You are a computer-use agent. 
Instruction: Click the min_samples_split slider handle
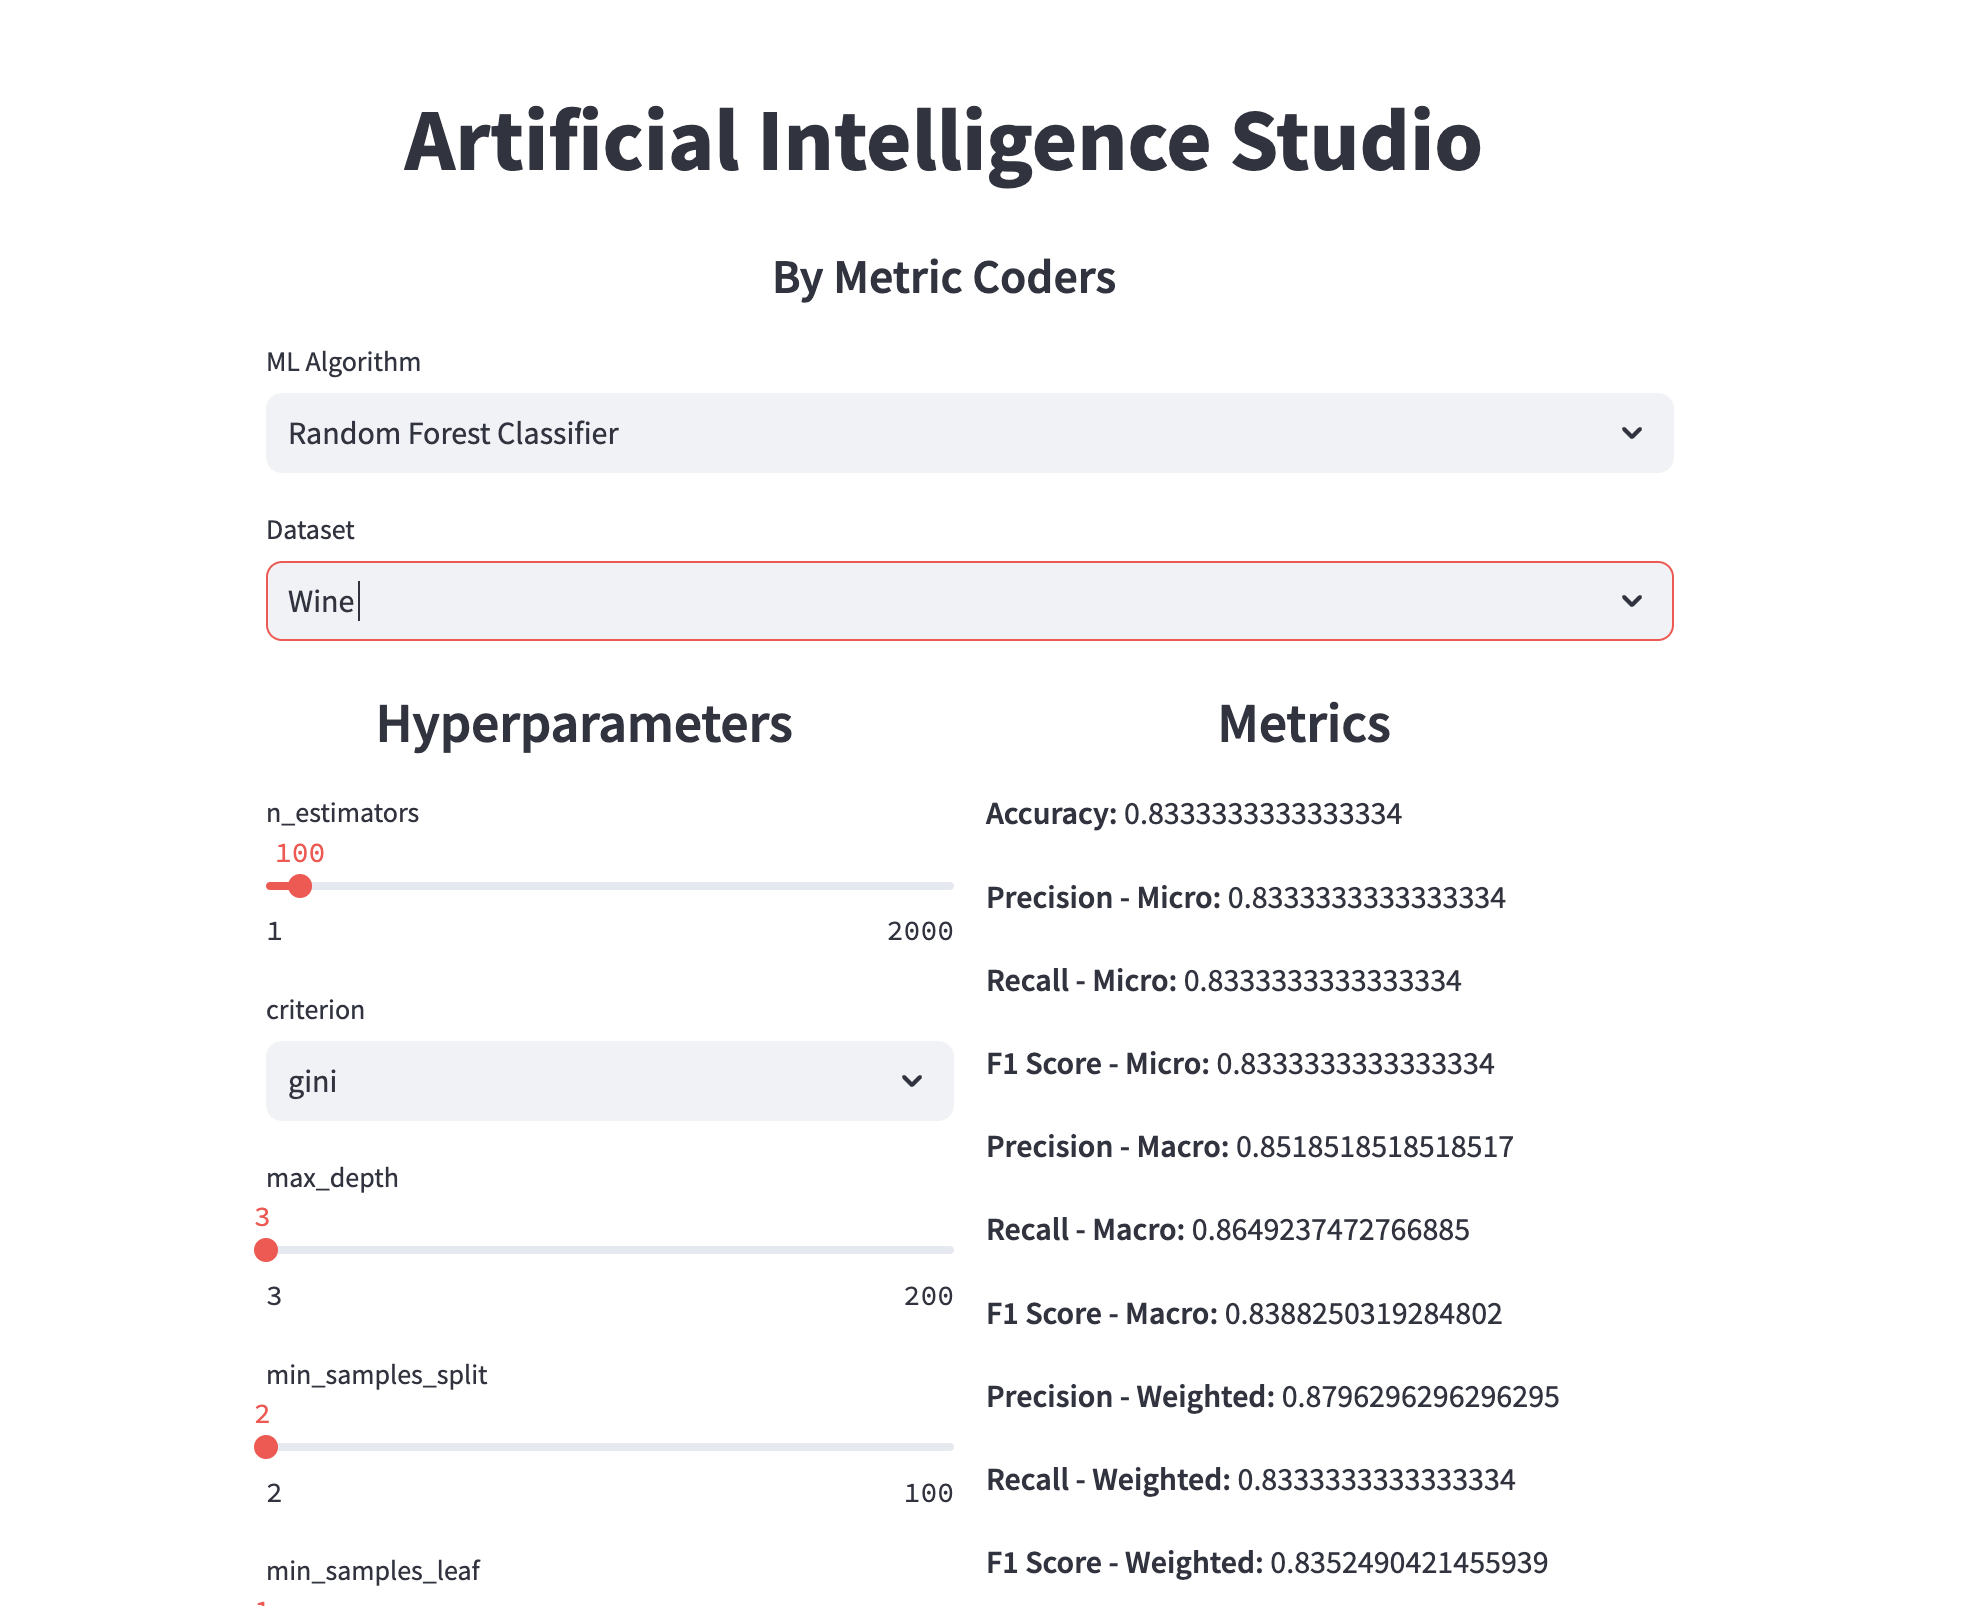point(266,1447)
